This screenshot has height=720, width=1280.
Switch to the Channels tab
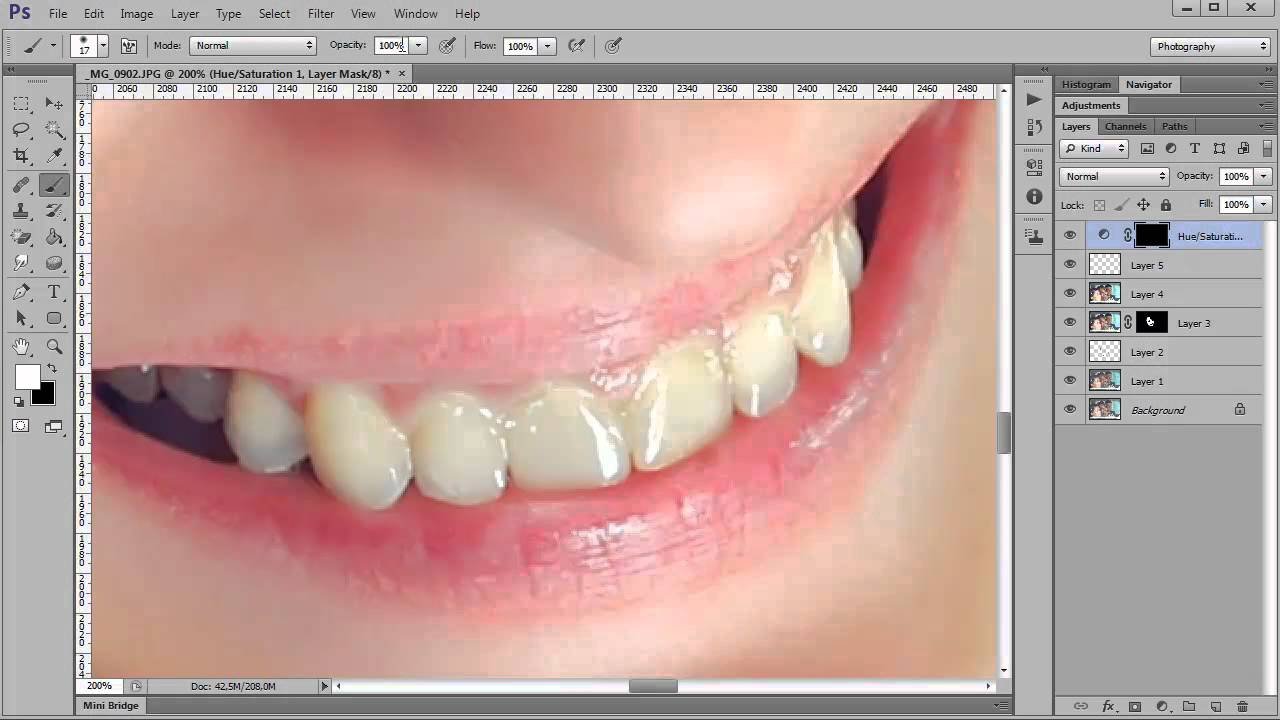tap(1125, 126)
